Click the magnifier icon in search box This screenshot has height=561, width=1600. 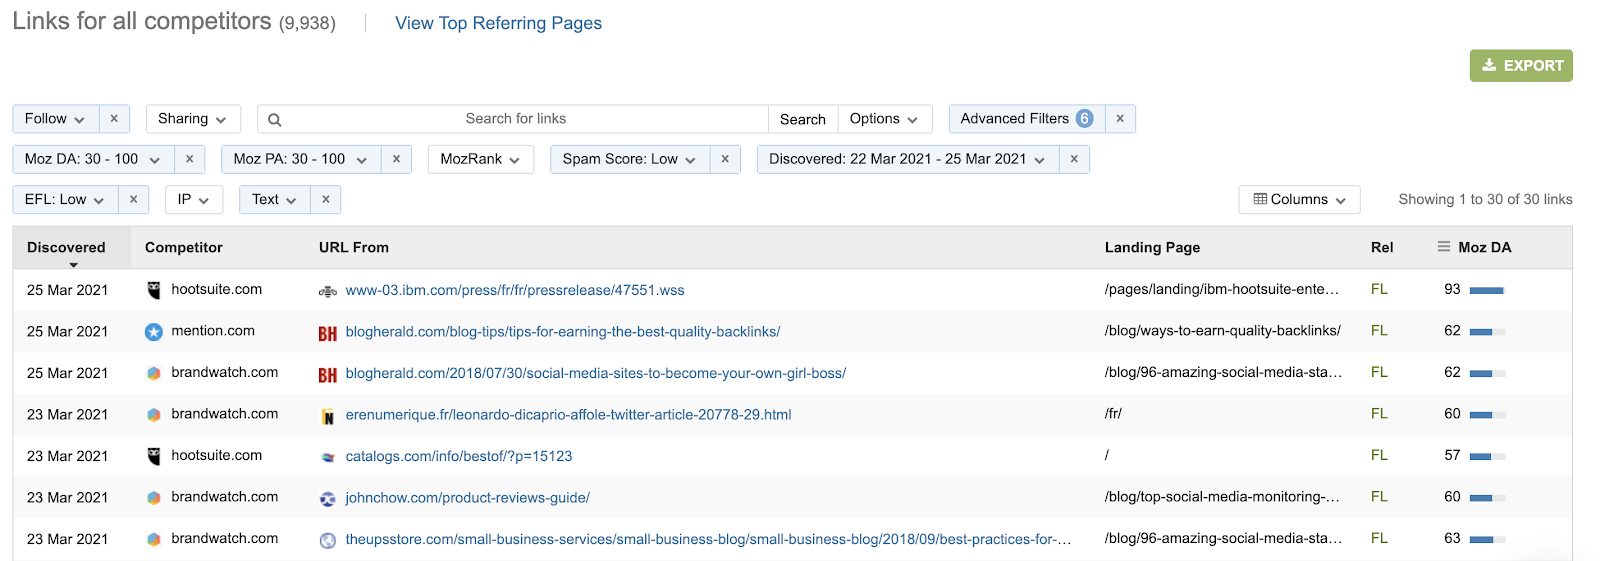coord(275,120)
